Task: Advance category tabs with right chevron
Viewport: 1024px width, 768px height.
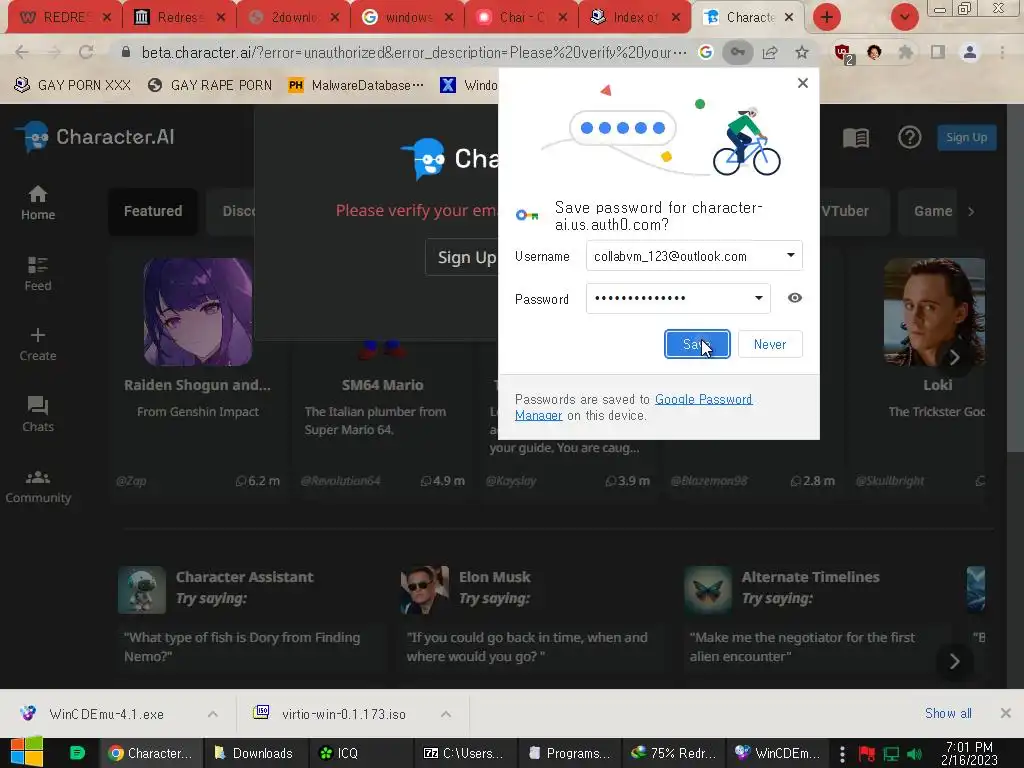Action: pos(971,212)
